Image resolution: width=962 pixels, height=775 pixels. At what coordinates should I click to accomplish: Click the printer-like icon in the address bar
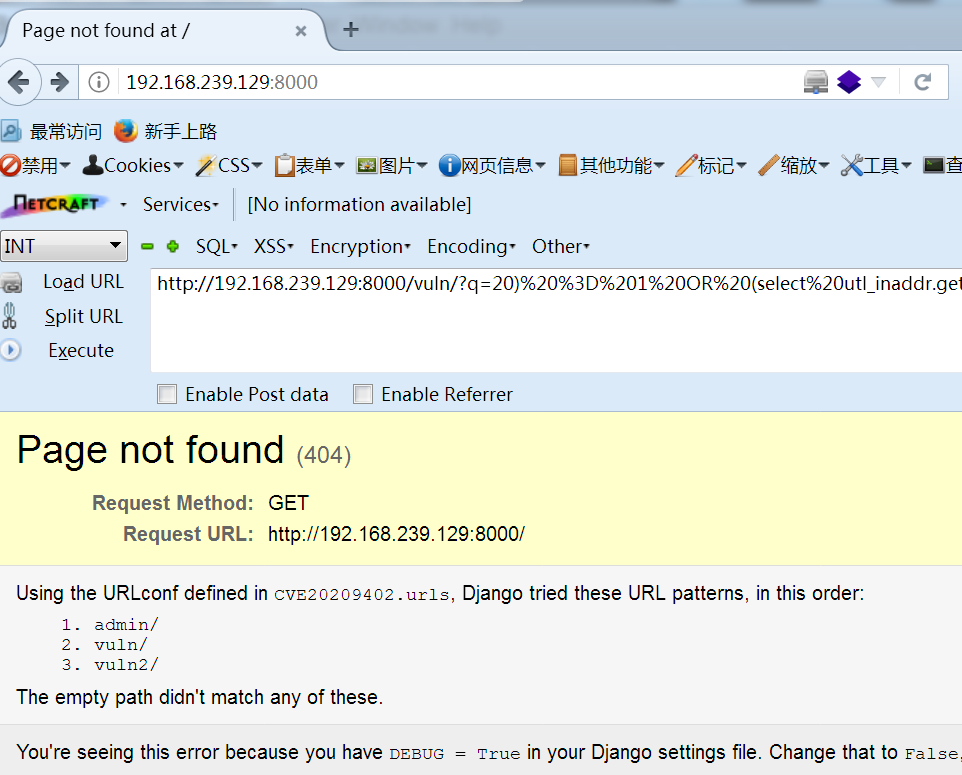[x=815, y=81]
